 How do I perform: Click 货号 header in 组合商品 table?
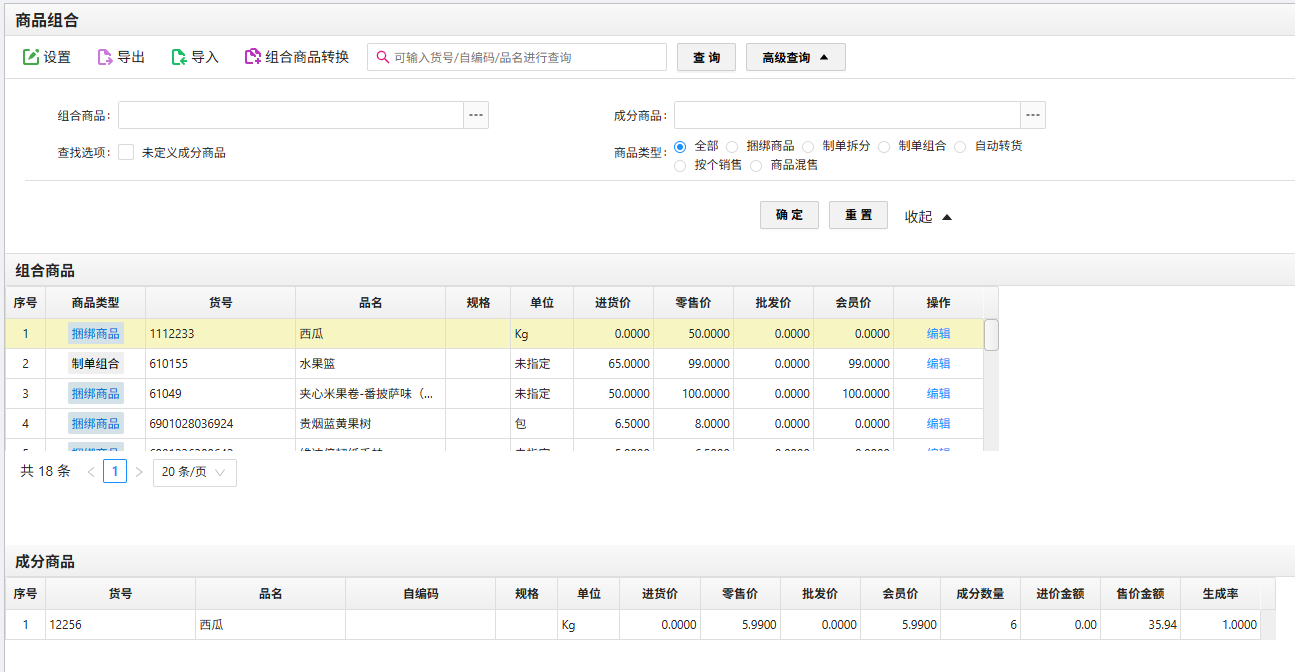pyautogui.click(x=221, y=303)
